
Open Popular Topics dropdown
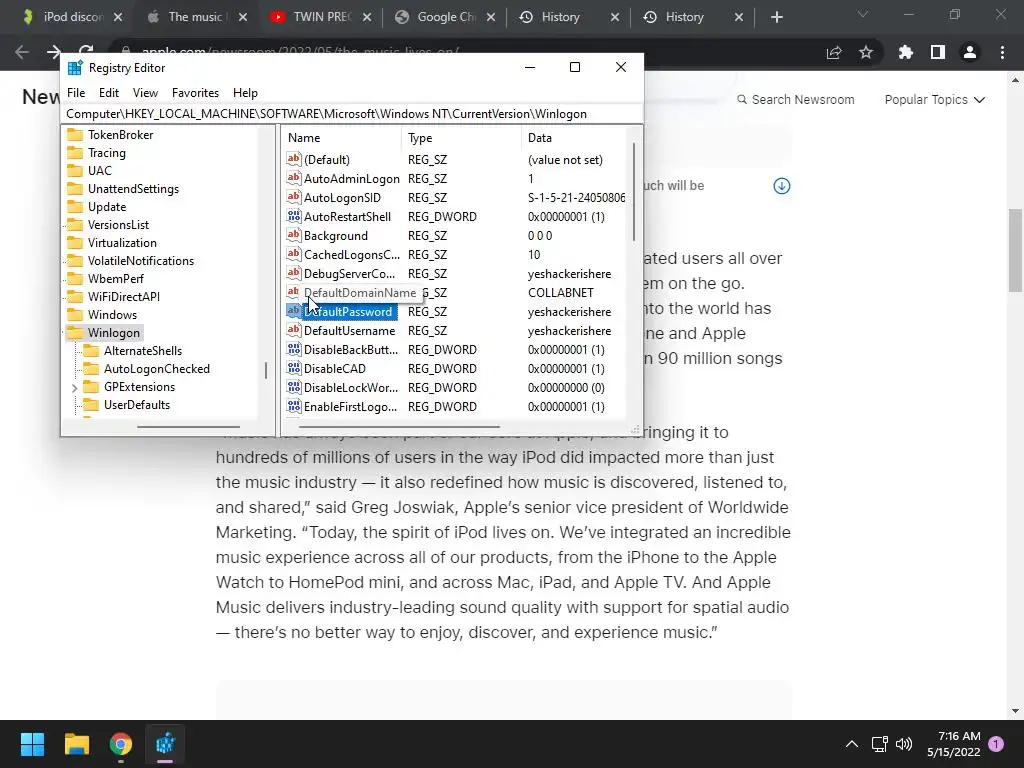coord(935,100)
